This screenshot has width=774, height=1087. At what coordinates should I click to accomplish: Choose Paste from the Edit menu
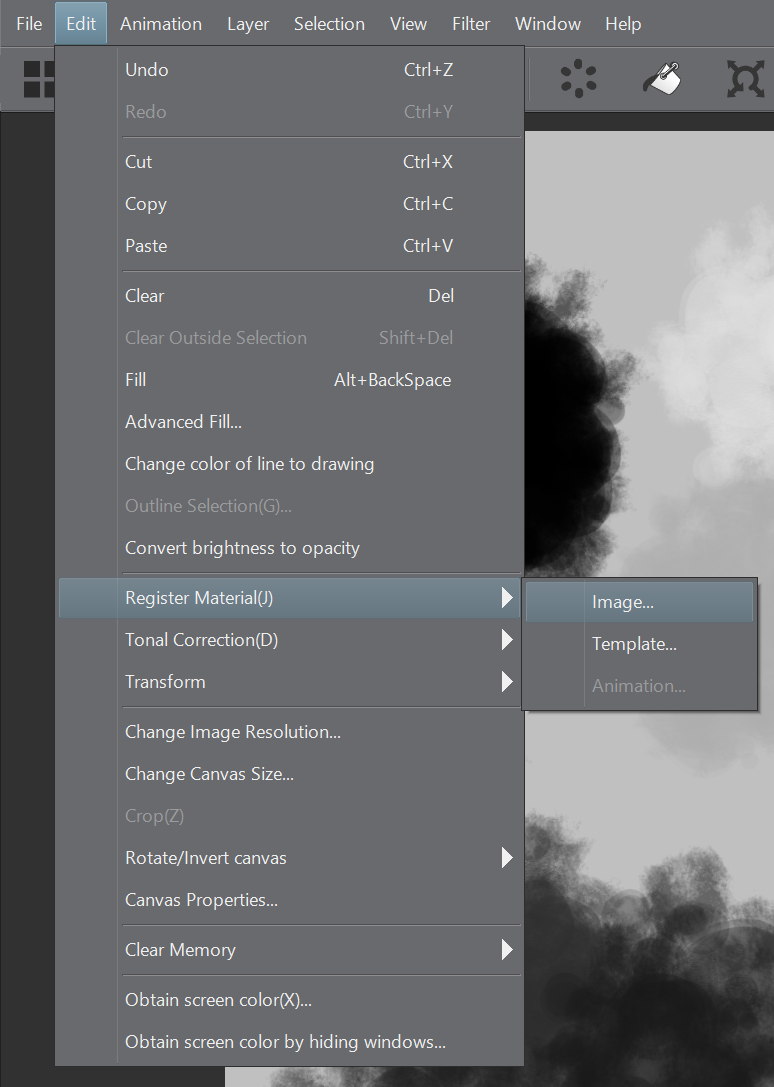tap(289, 246)
